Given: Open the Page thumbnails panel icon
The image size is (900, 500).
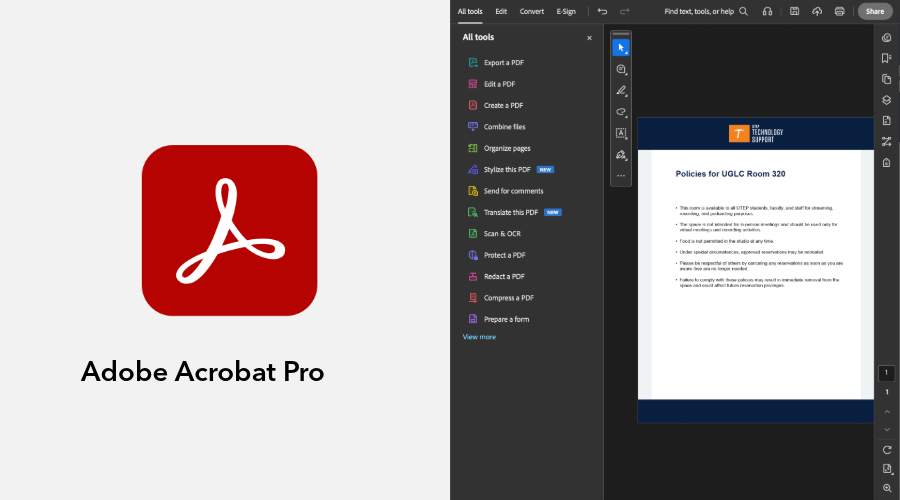Looking at the screenshot, I should click(887, 79).
